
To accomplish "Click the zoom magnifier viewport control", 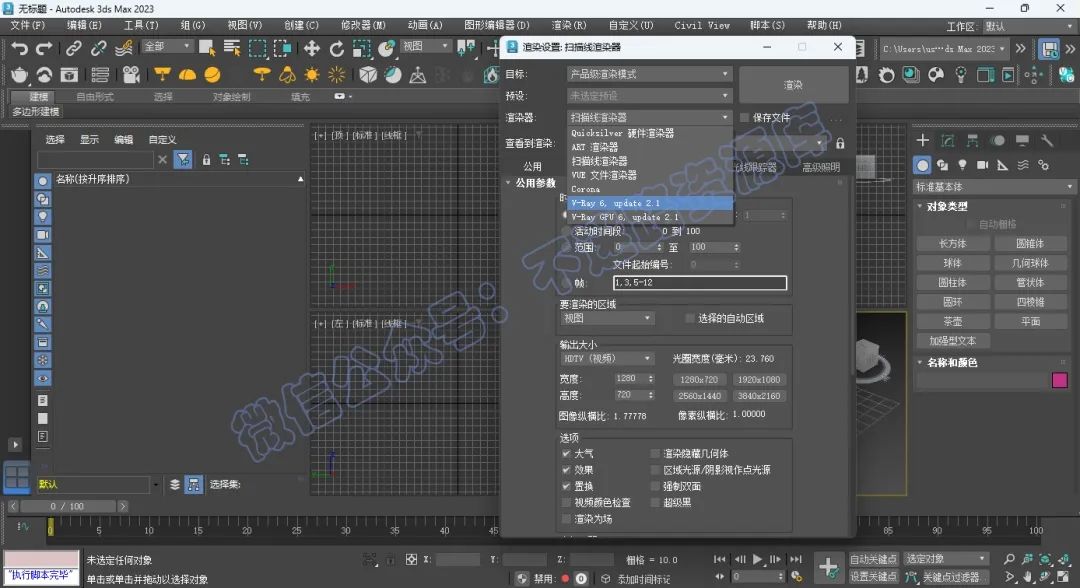I will click(1009, 559).
